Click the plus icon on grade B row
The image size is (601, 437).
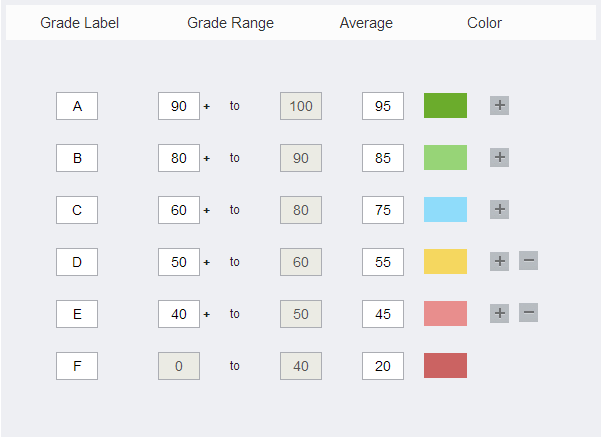499,157
